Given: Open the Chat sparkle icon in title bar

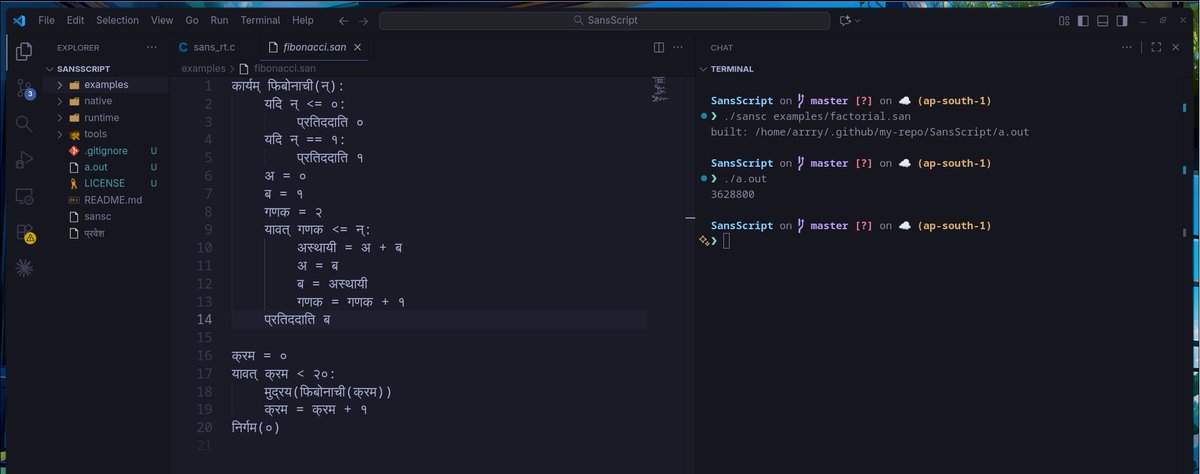Looking at the screenshot, I should 845,20.
